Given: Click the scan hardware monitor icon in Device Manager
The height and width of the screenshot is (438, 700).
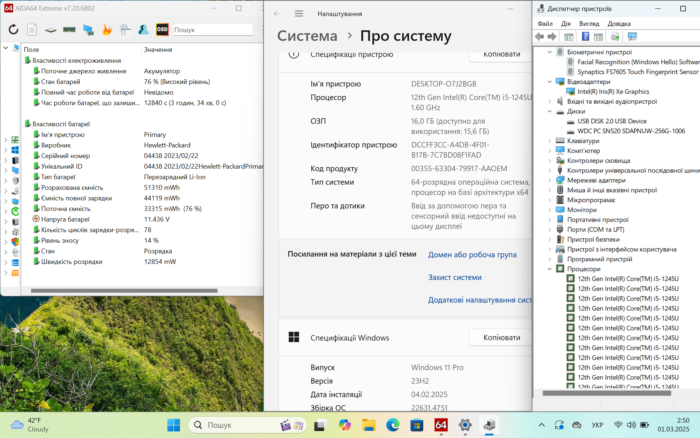Looking at the screenshot, I should pos(632,37).
